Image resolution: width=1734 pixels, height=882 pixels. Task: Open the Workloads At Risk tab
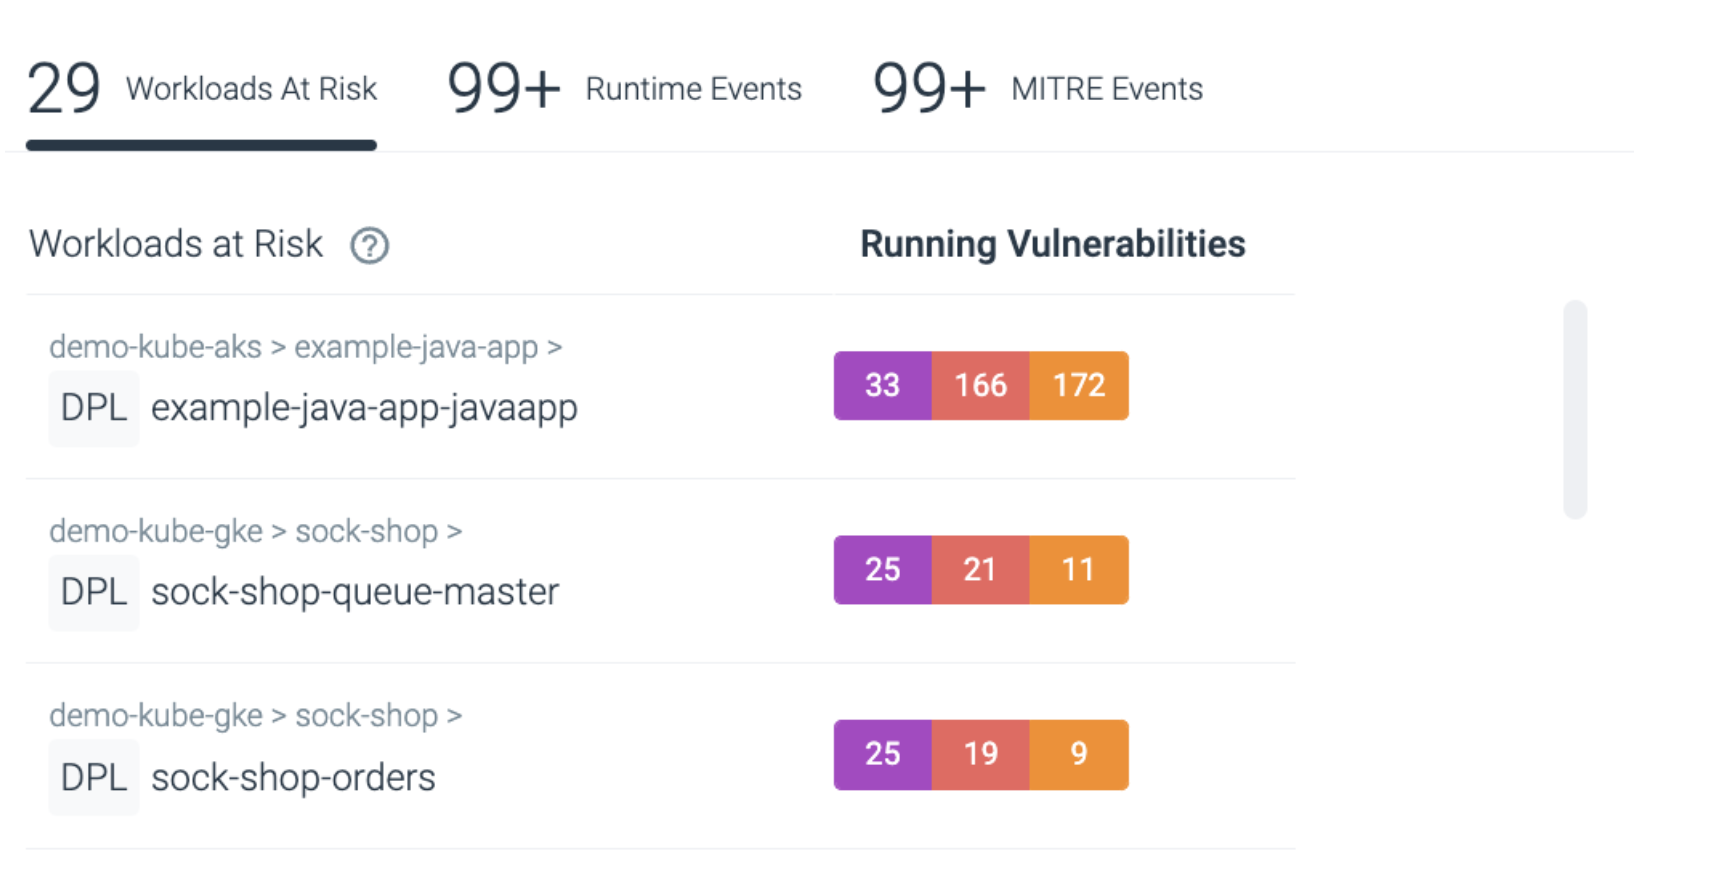[202, 89]
